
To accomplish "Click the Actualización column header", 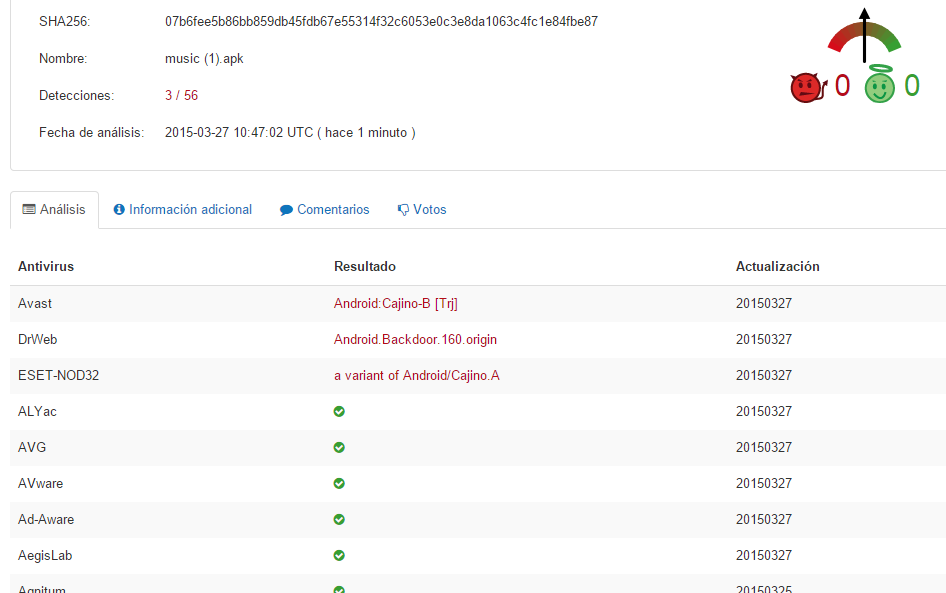I will pos(777,266).
